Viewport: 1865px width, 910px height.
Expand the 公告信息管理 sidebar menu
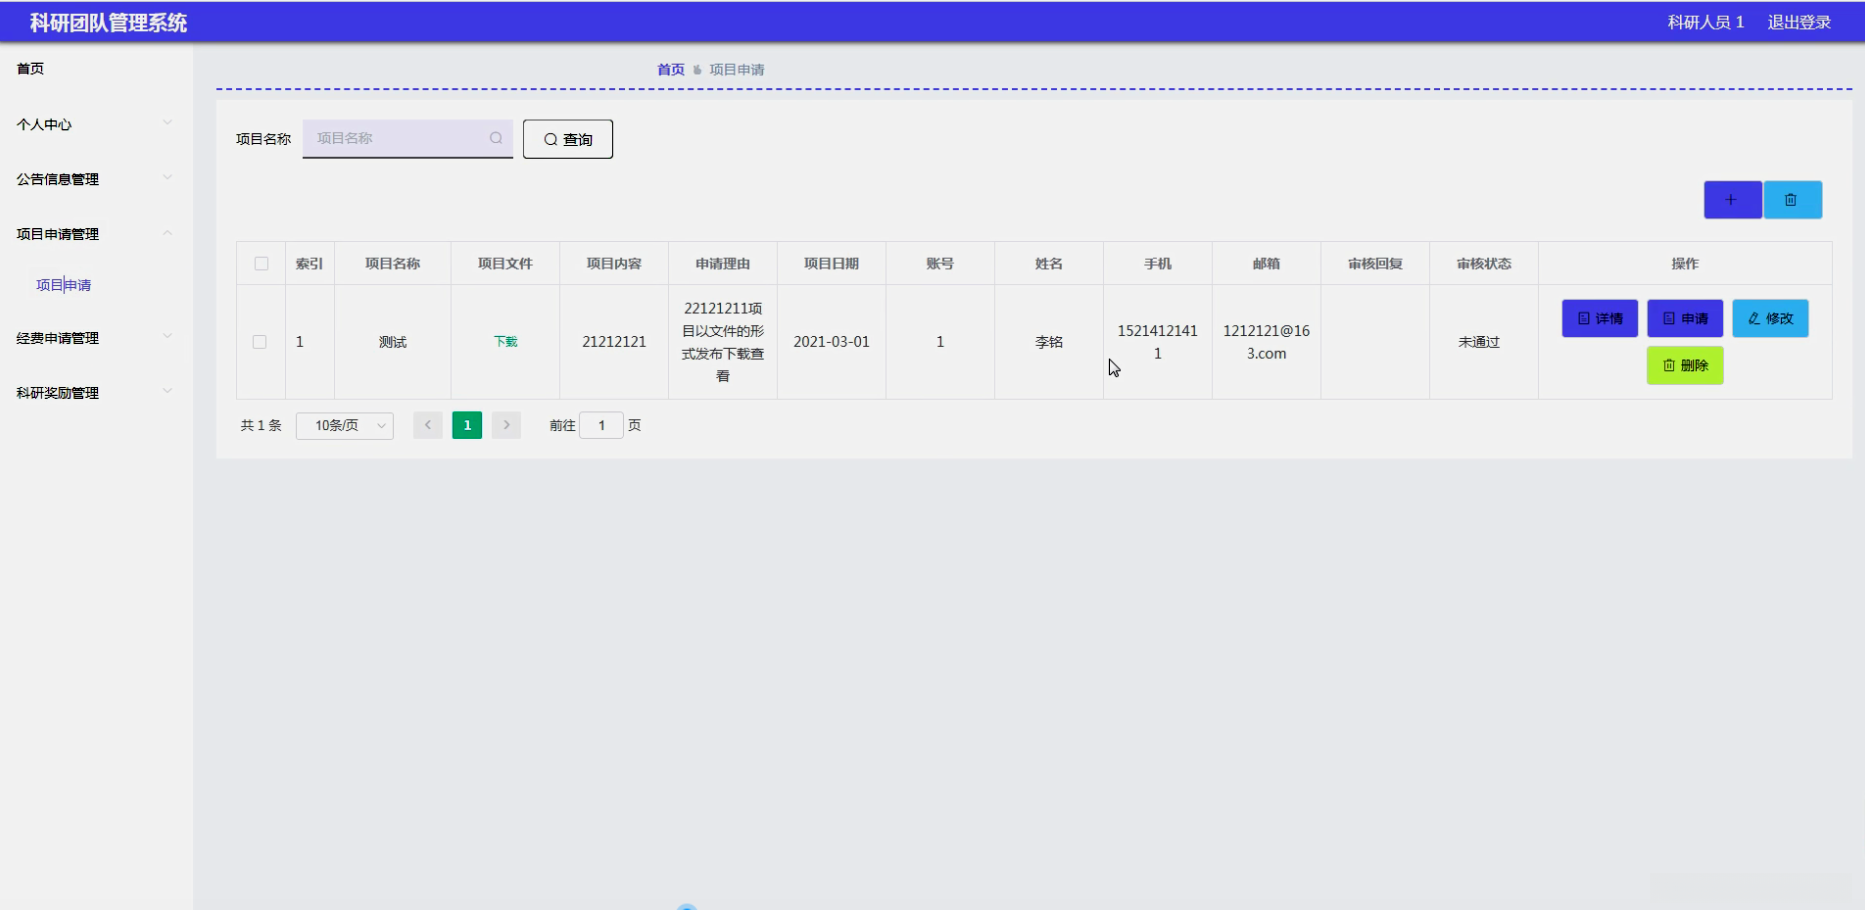coord(96,179)
